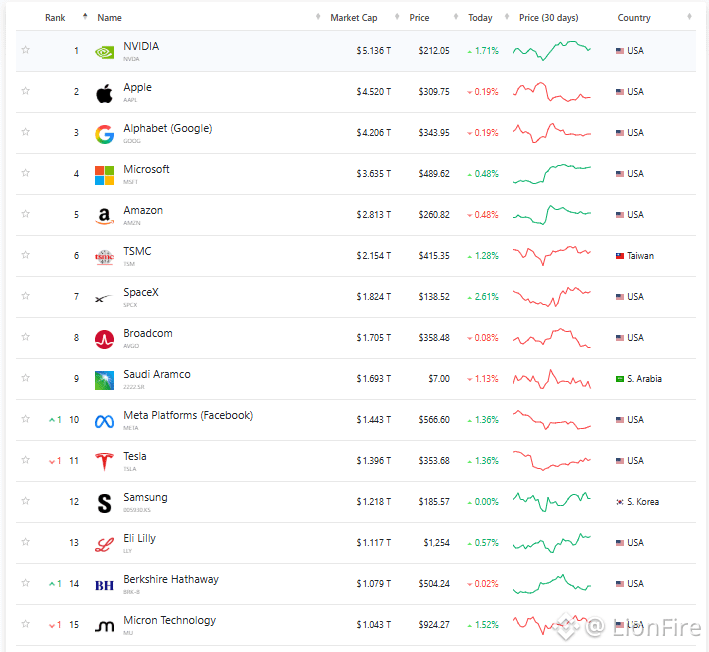Click the Country column header
This screenshot has height=652, width=709.
coord(634,18)
